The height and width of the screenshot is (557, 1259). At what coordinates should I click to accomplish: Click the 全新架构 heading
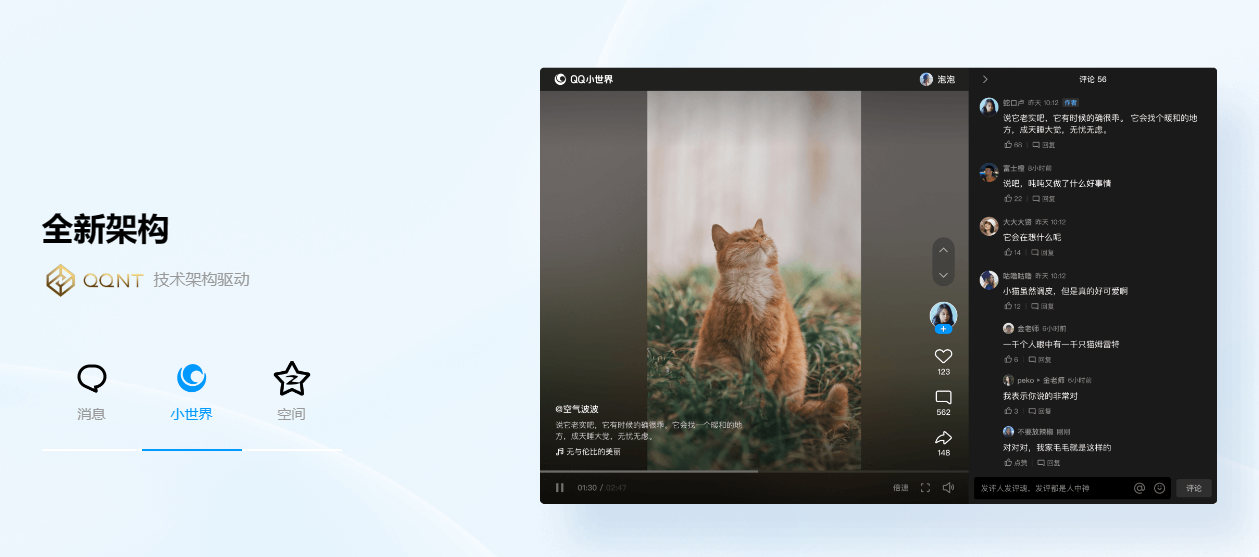tap(105, 229)
